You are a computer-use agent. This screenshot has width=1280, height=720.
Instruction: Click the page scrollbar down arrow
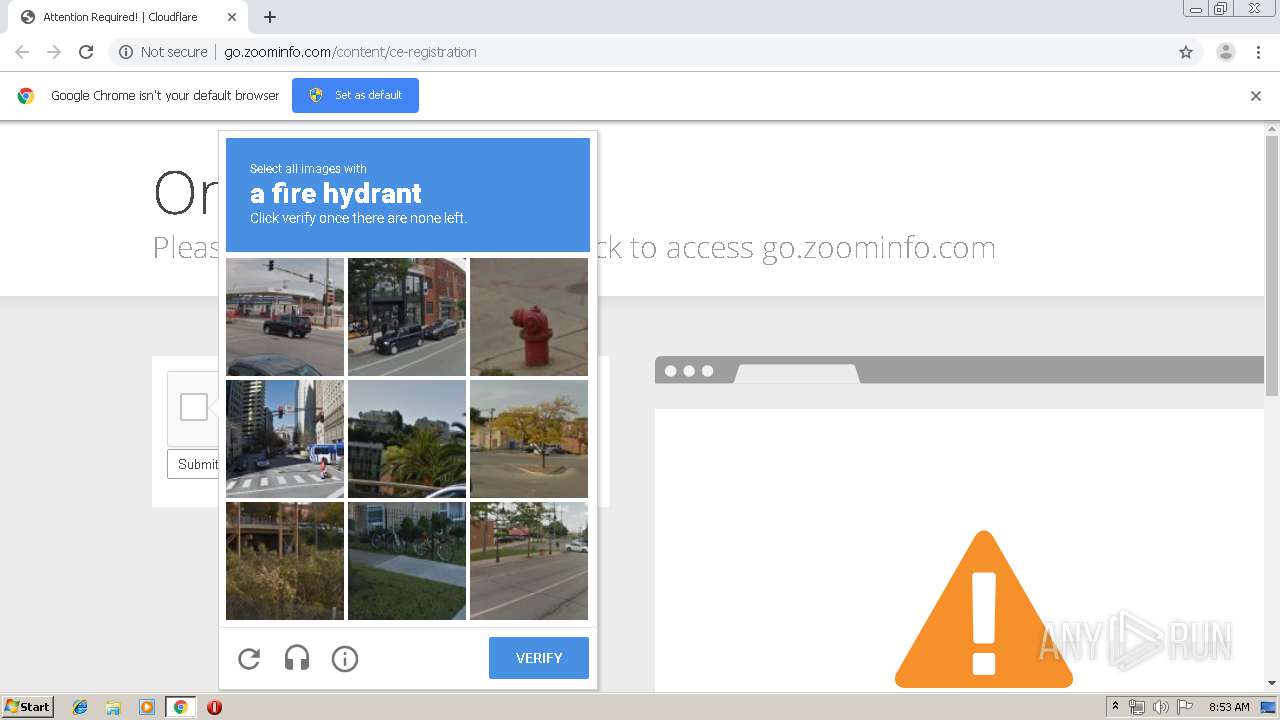tap(1272, 683)
